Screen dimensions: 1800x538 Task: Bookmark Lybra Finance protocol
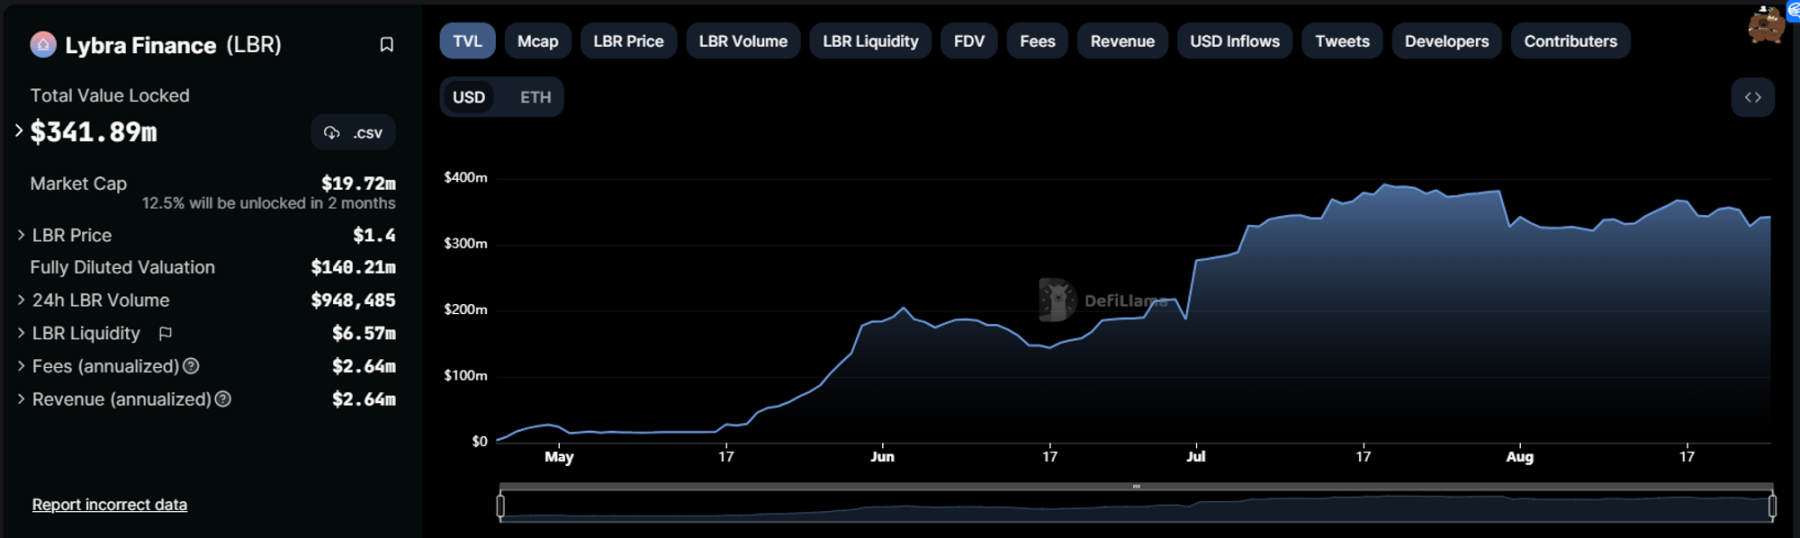pos(386,45)
